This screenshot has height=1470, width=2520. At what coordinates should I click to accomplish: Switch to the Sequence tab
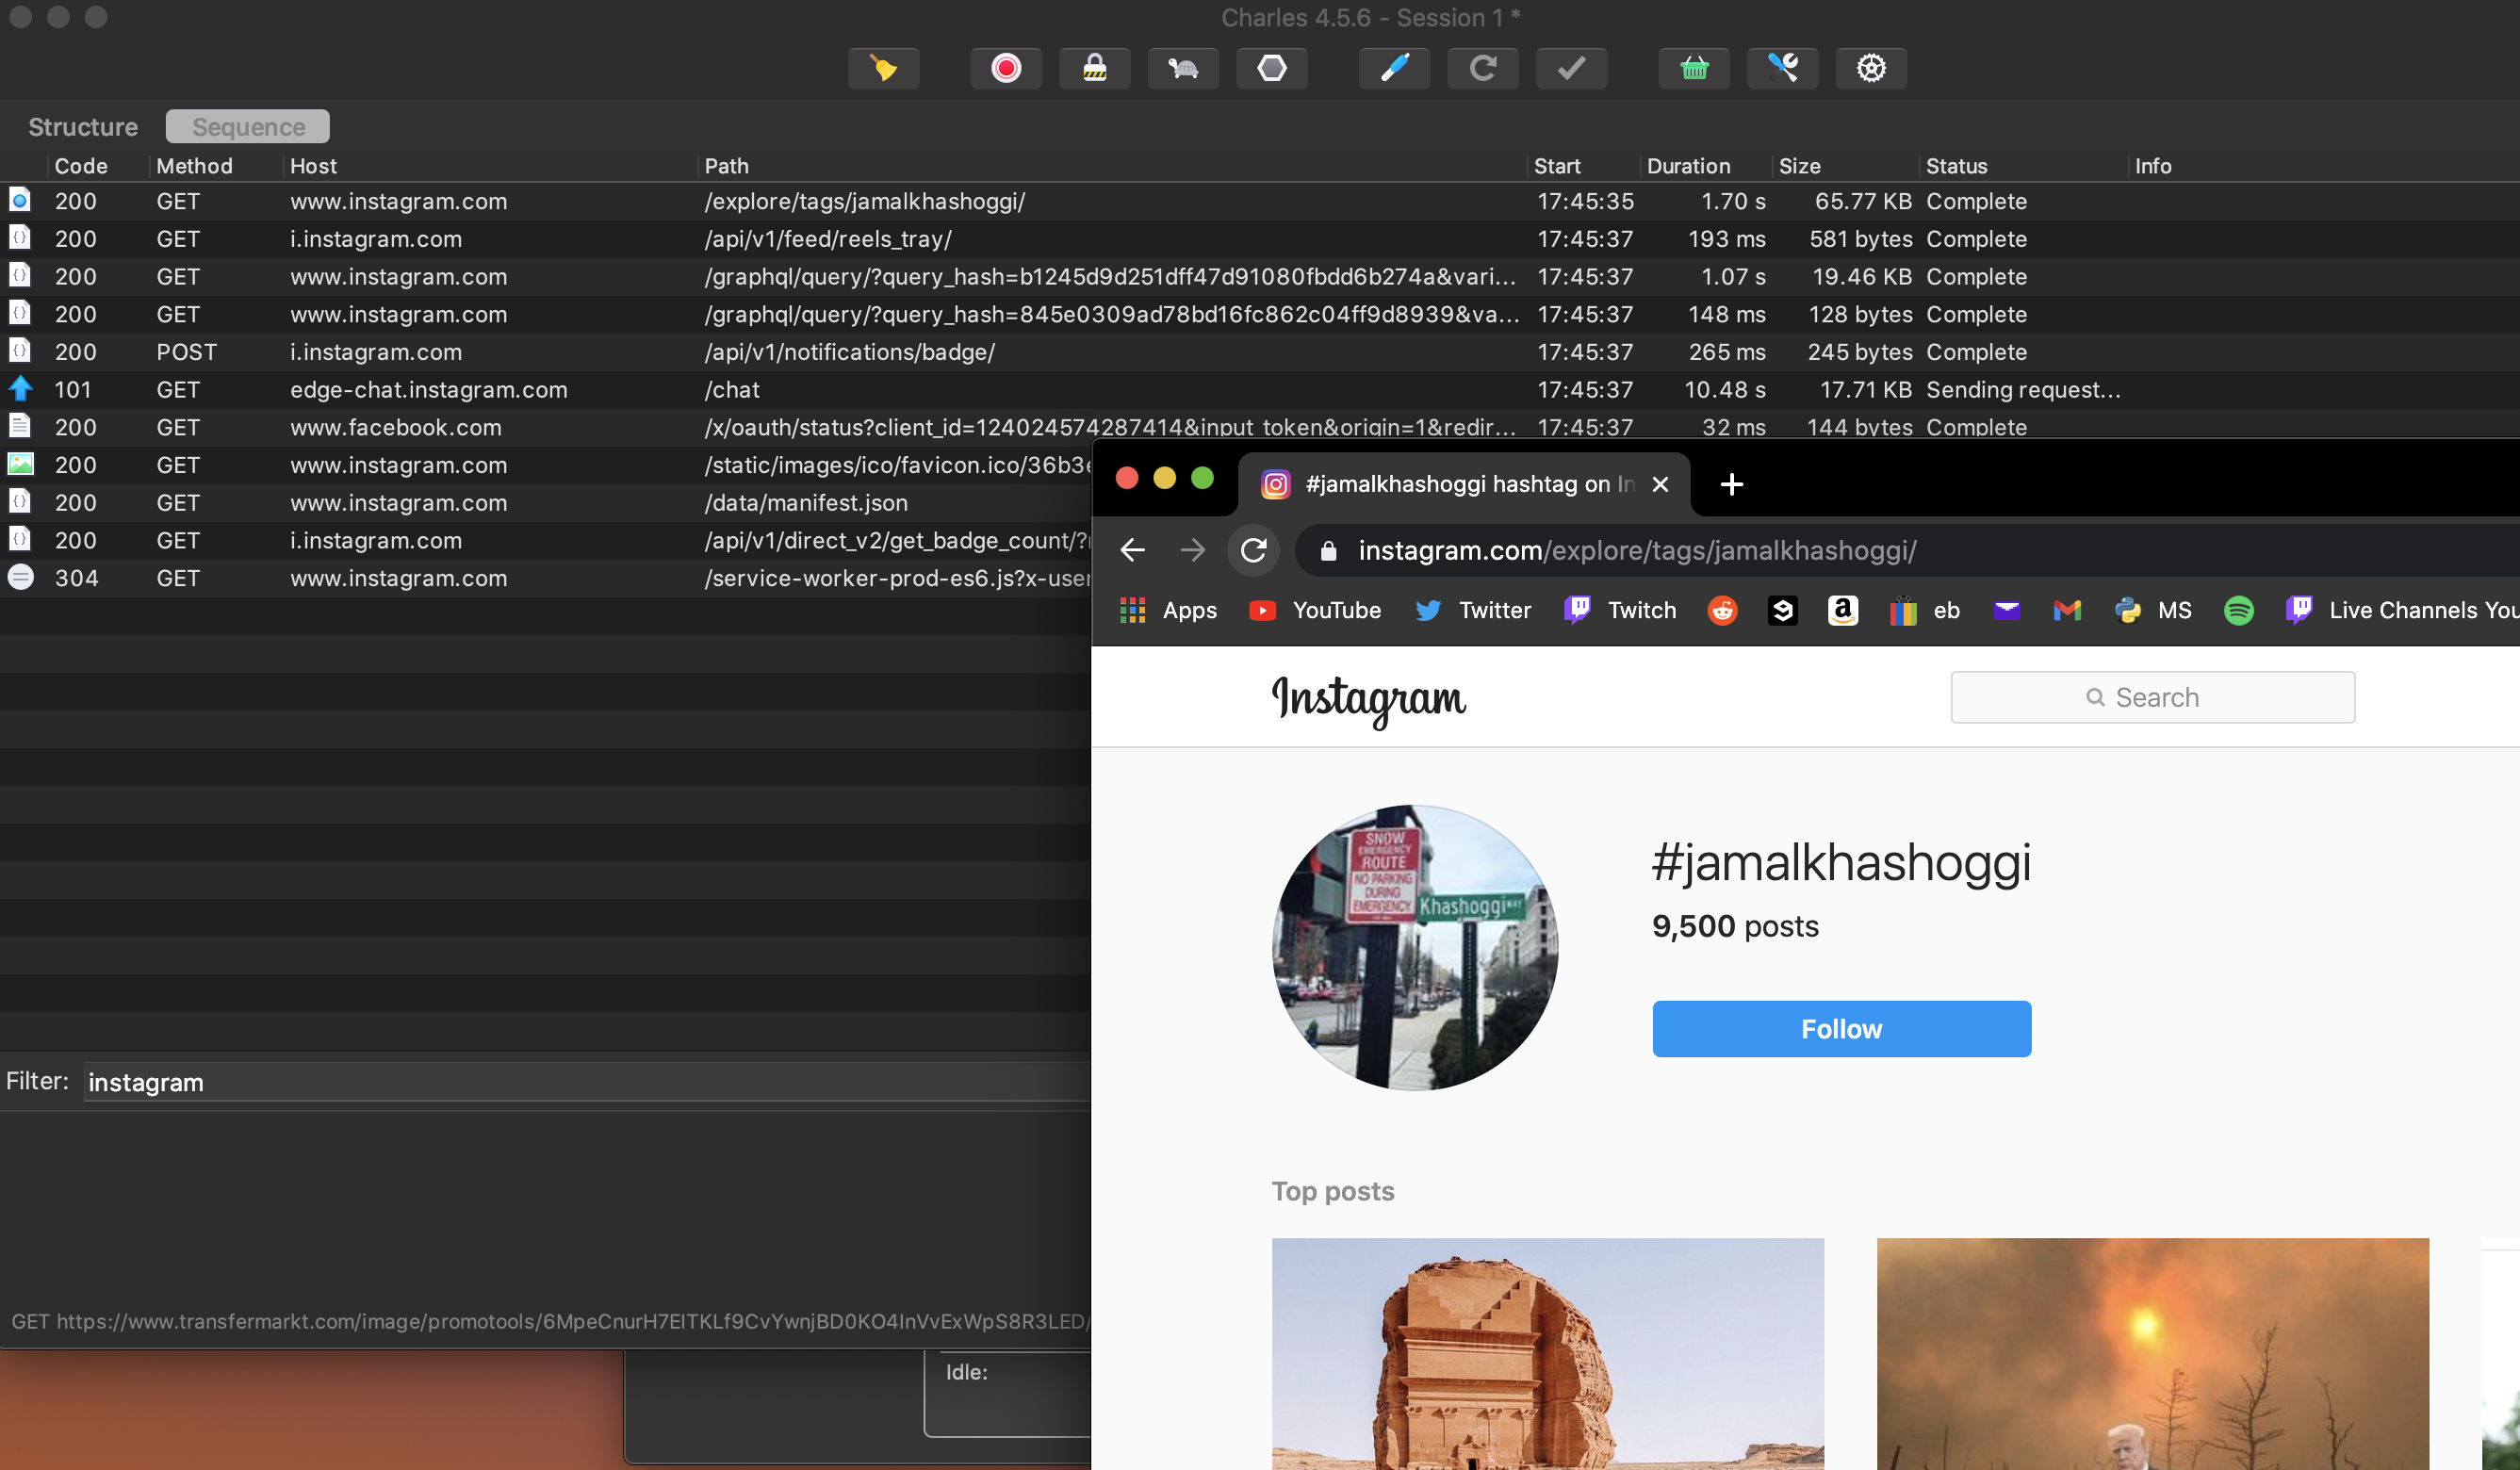248,127
